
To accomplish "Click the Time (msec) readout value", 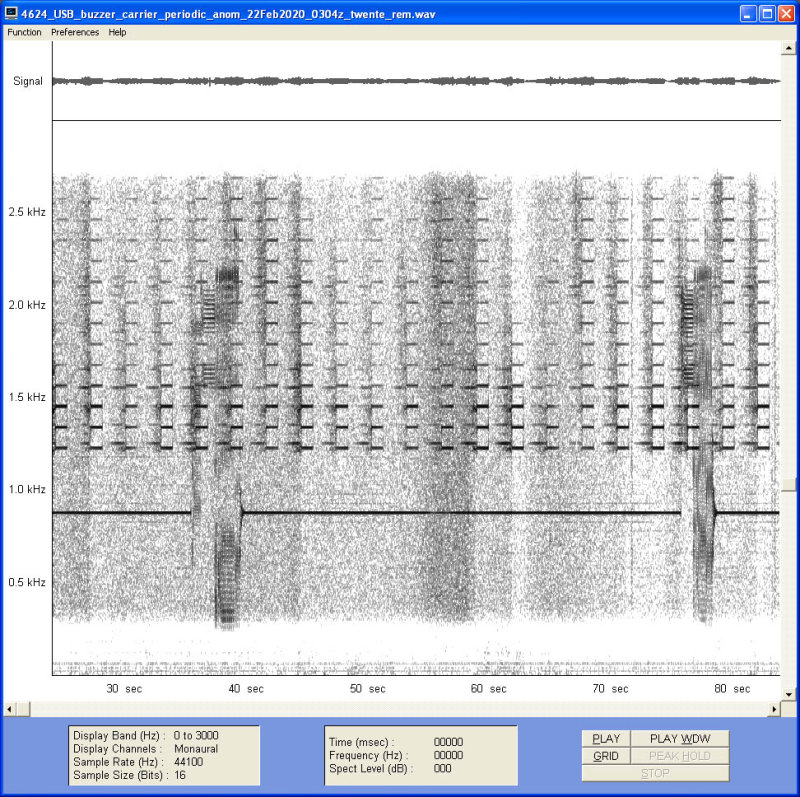I will (448, 742).
